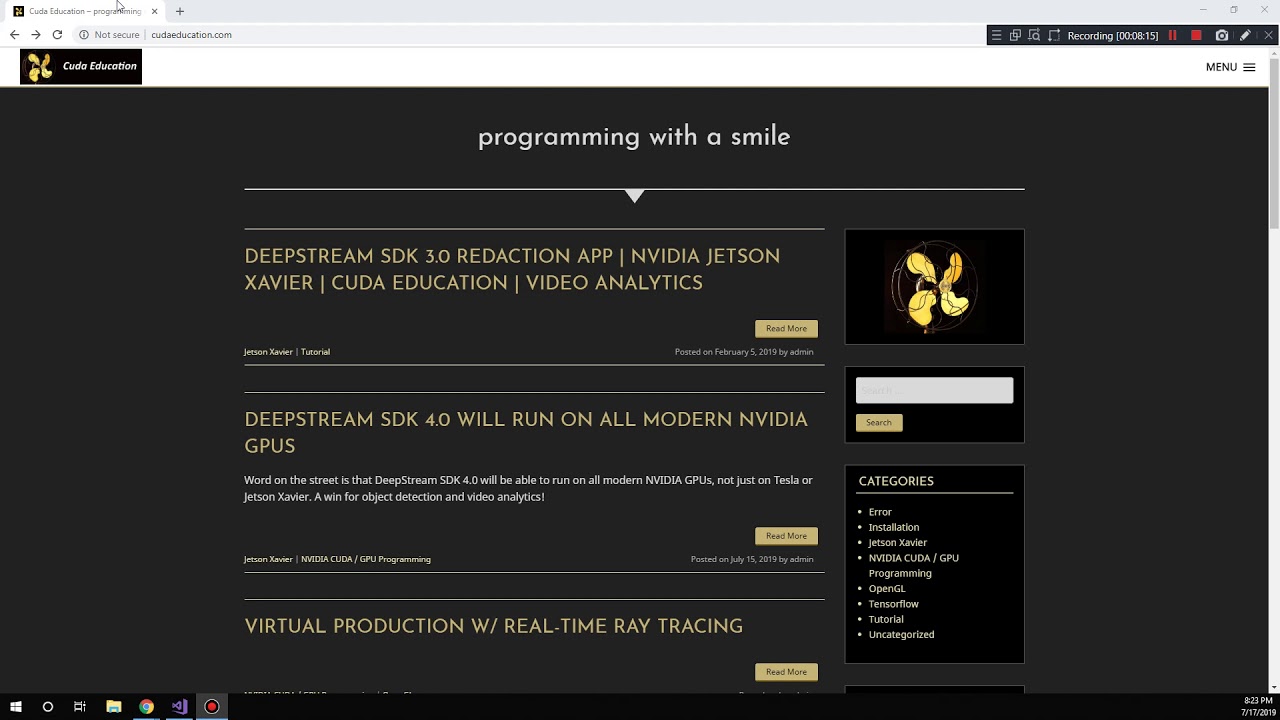Click the recorder overlapping-windows capture icon

click(1015, 36)
